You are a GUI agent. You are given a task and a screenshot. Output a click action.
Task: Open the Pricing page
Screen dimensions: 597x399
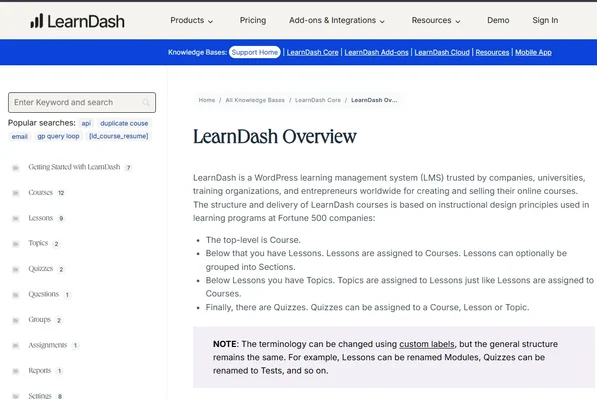[x=253, y=21]
